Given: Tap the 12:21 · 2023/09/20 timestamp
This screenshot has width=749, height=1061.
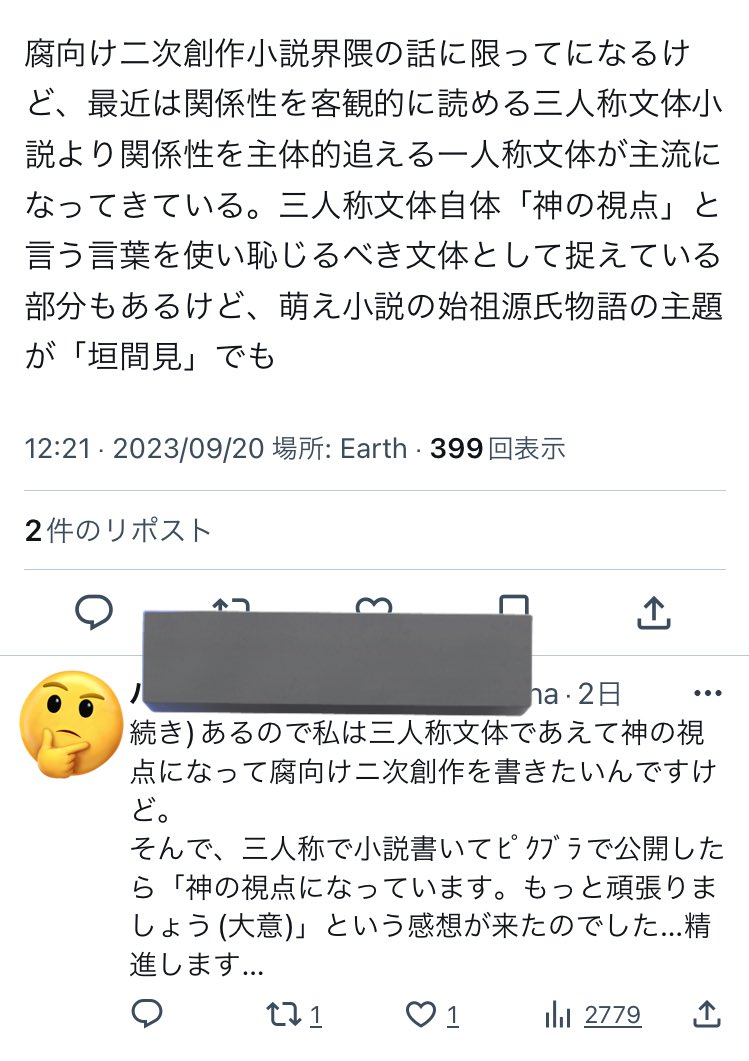Looking at the screenshot, I should pyautogui.click(x=144, y=449).
